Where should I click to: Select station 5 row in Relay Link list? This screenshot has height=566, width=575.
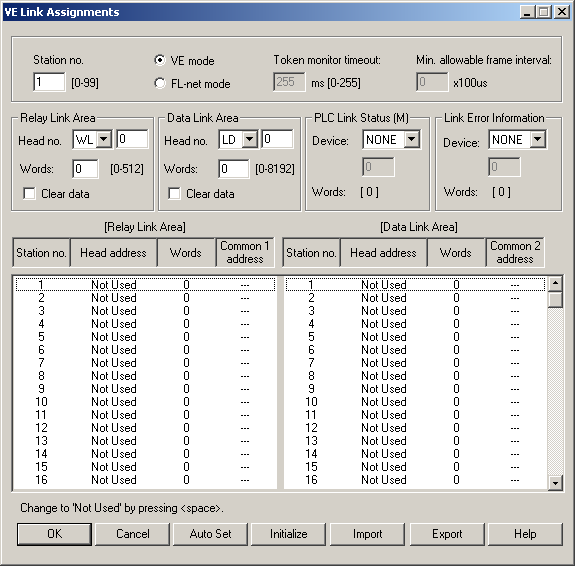point(145,337)
